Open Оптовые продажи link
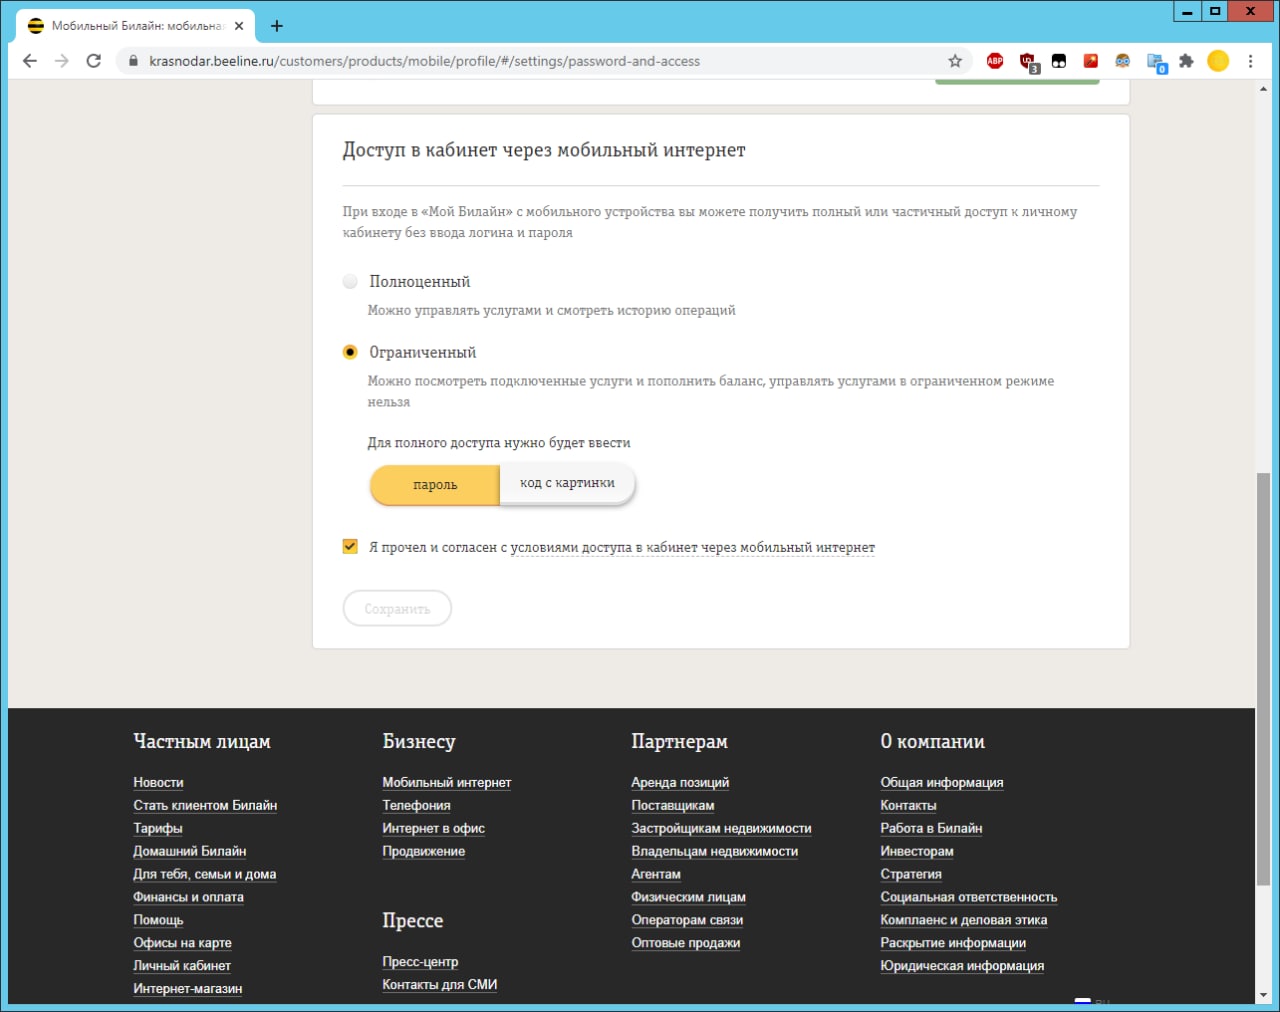This screenshot has width=1280, height=1012. pos(686,943)
